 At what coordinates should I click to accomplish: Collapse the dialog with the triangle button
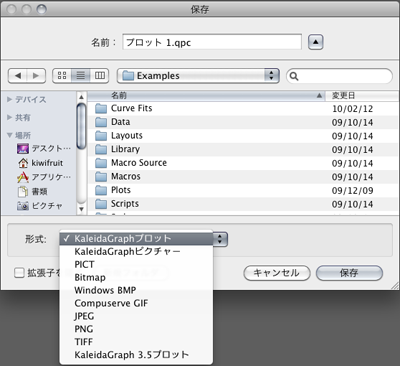[x=315, y=42]
